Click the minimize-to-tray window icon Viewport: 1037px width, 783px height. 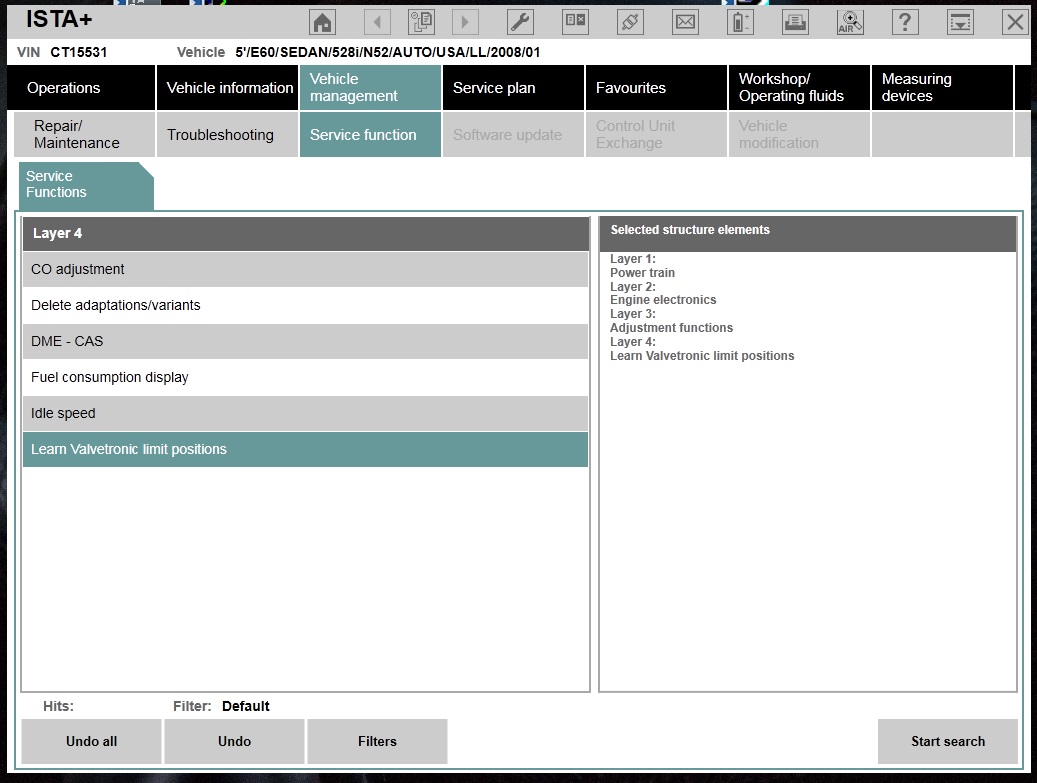(x=960, y=22)
